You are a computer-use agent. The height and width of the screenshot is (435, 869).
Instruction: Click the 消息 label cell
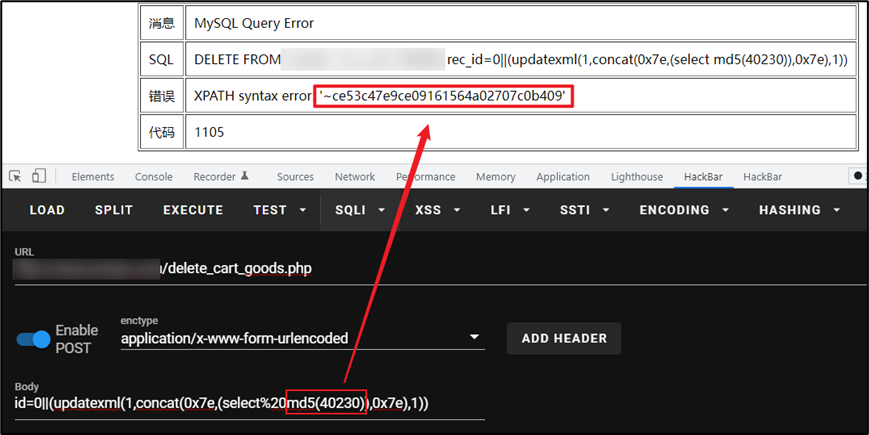161,23
